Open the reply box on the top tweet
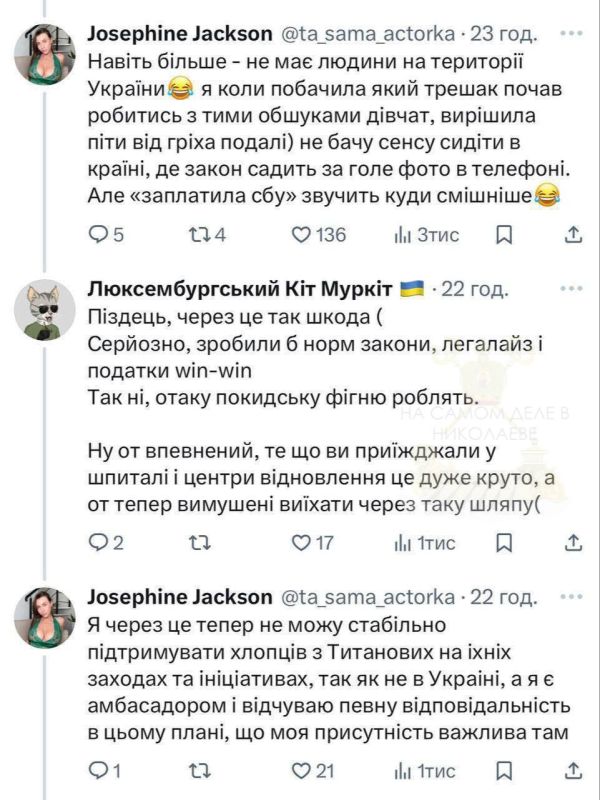The height and width of the screenshot is (800, 600). [x=95, y=236]
